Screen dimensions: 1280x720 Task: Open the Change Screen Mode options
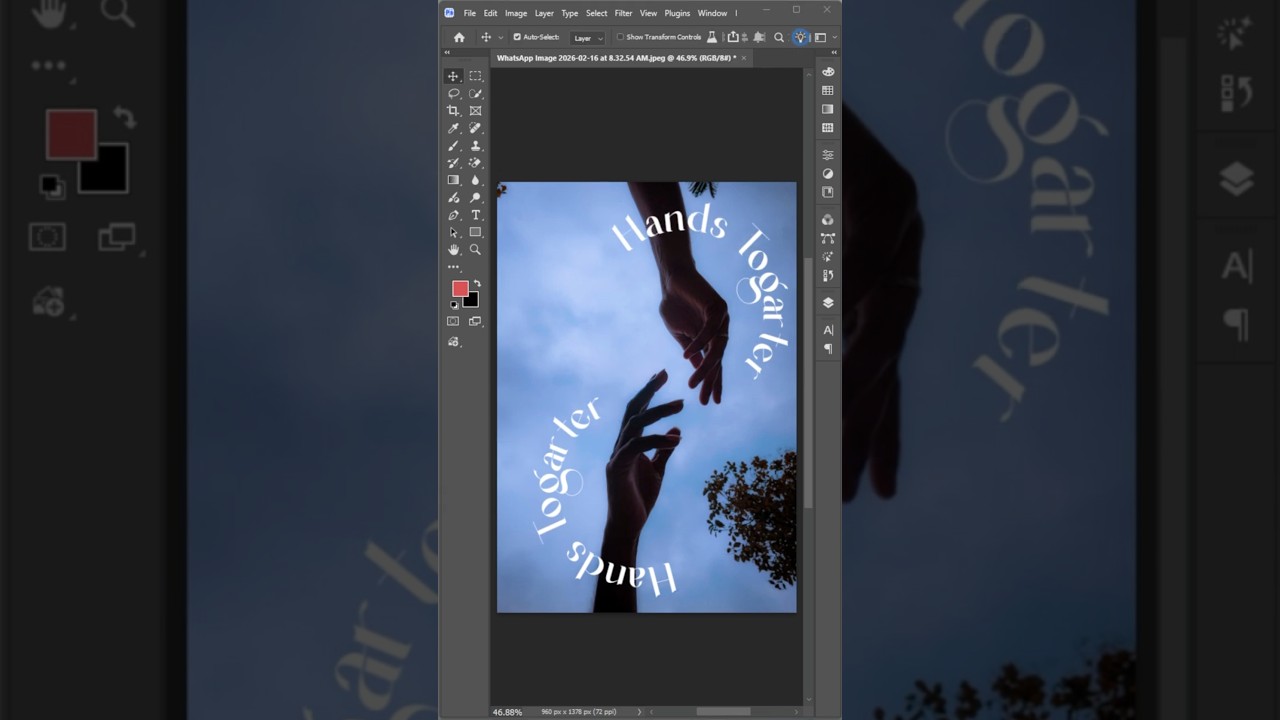click(475, 321)
